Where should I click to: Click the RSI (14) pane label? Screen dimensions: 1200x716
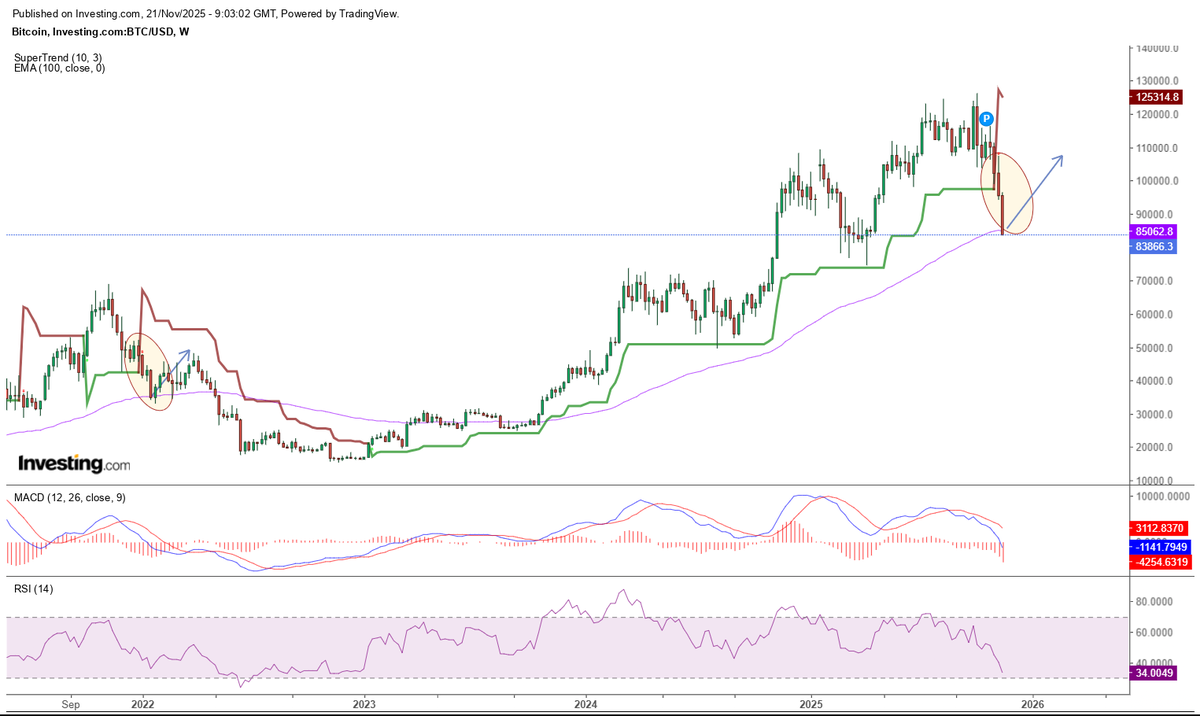[33, 589]
